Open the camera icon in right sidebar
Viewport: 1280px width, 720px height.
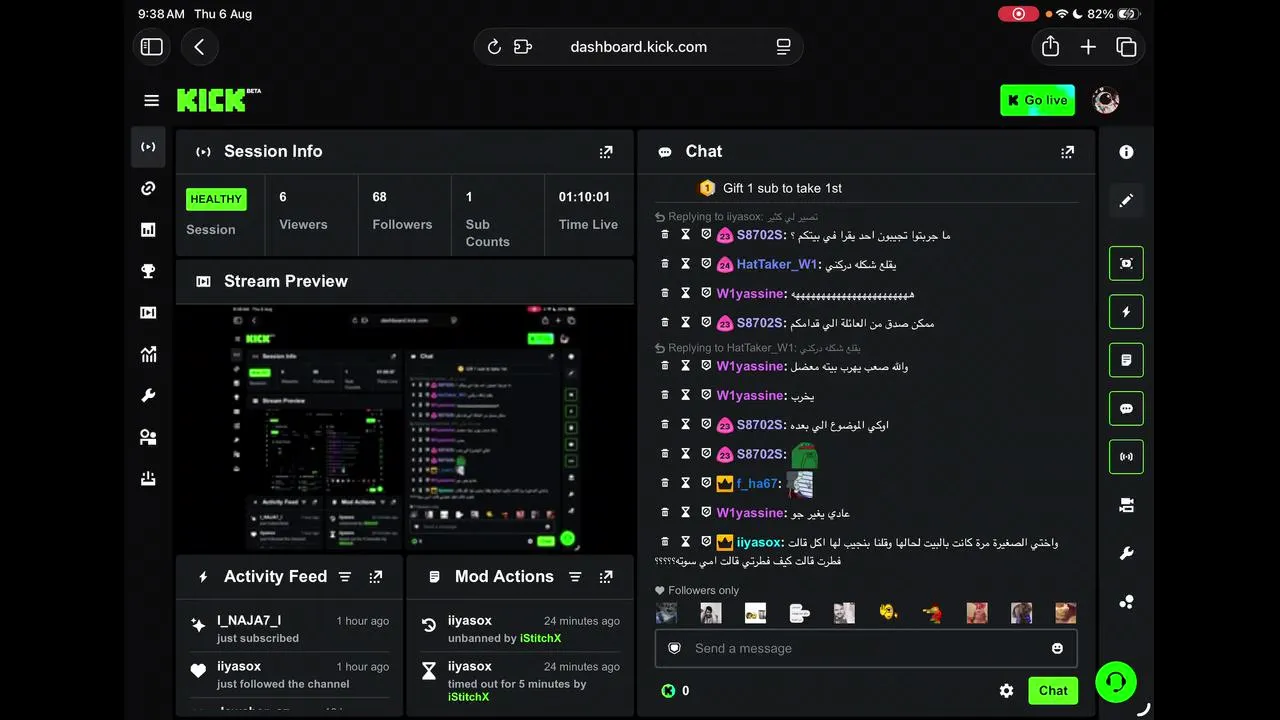pyautogui.click(x=1126, y=505)
